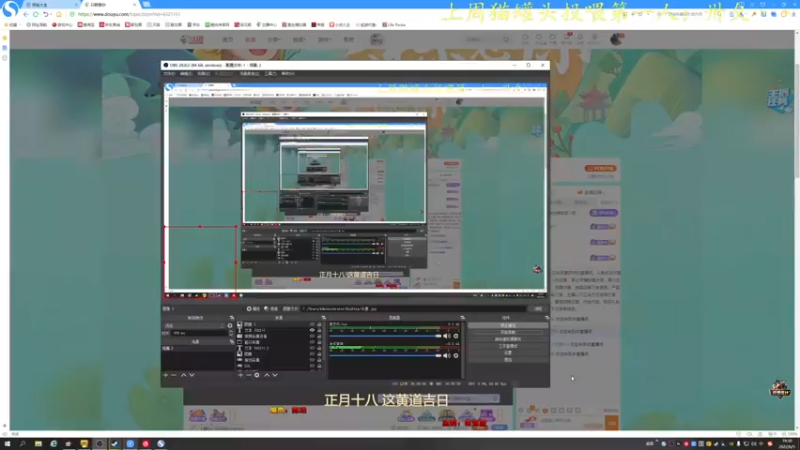
Task: Undock the scene transitions panel via pop-out icon
Action: 232,317
